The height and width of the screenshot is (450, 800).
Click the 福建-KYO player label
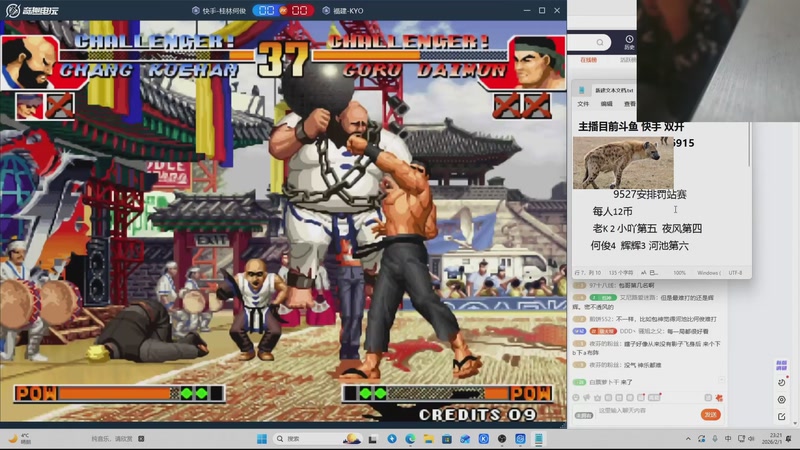(343, 11)
